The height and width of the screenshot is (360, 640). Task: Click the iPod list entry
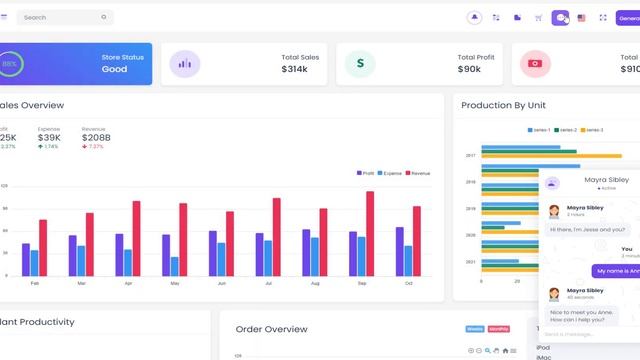click(x=543, y=348)
